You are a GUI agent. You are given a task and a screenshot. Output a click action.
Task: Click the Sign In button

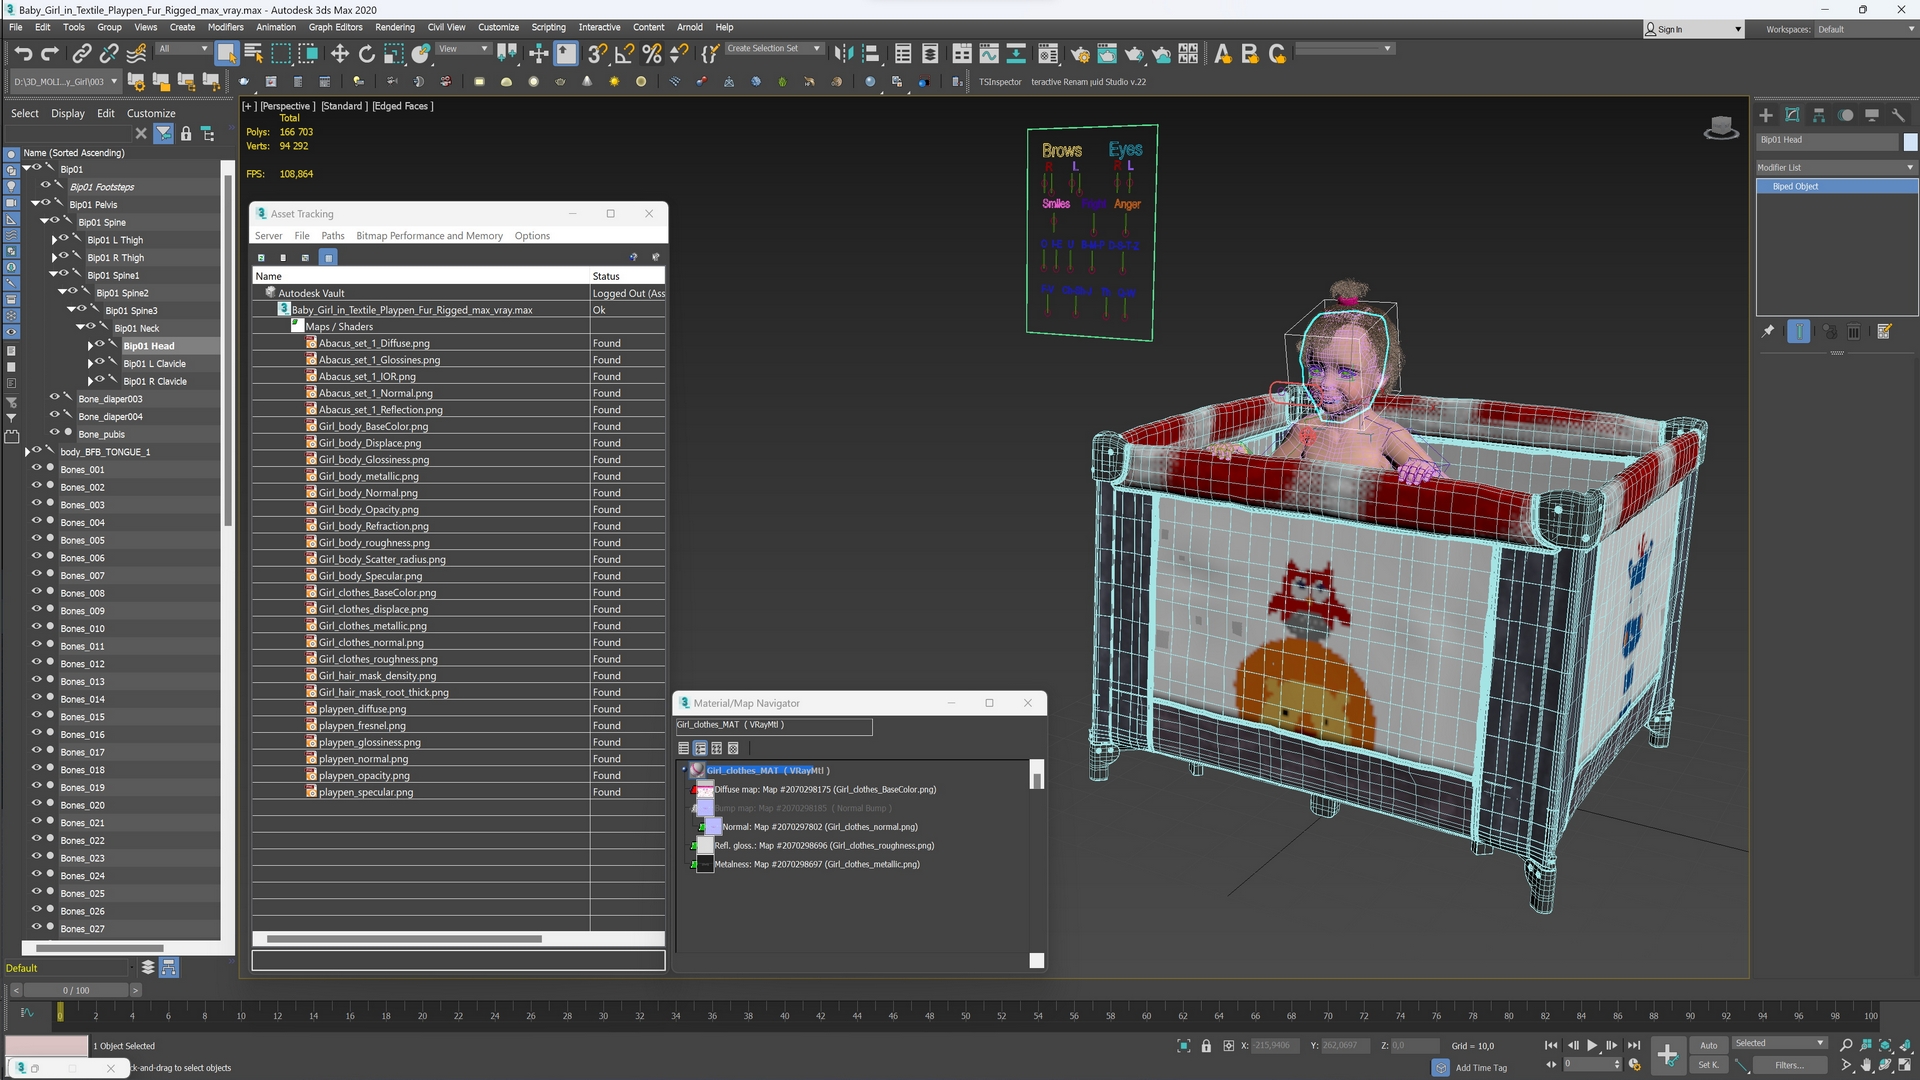point(1693,29)
